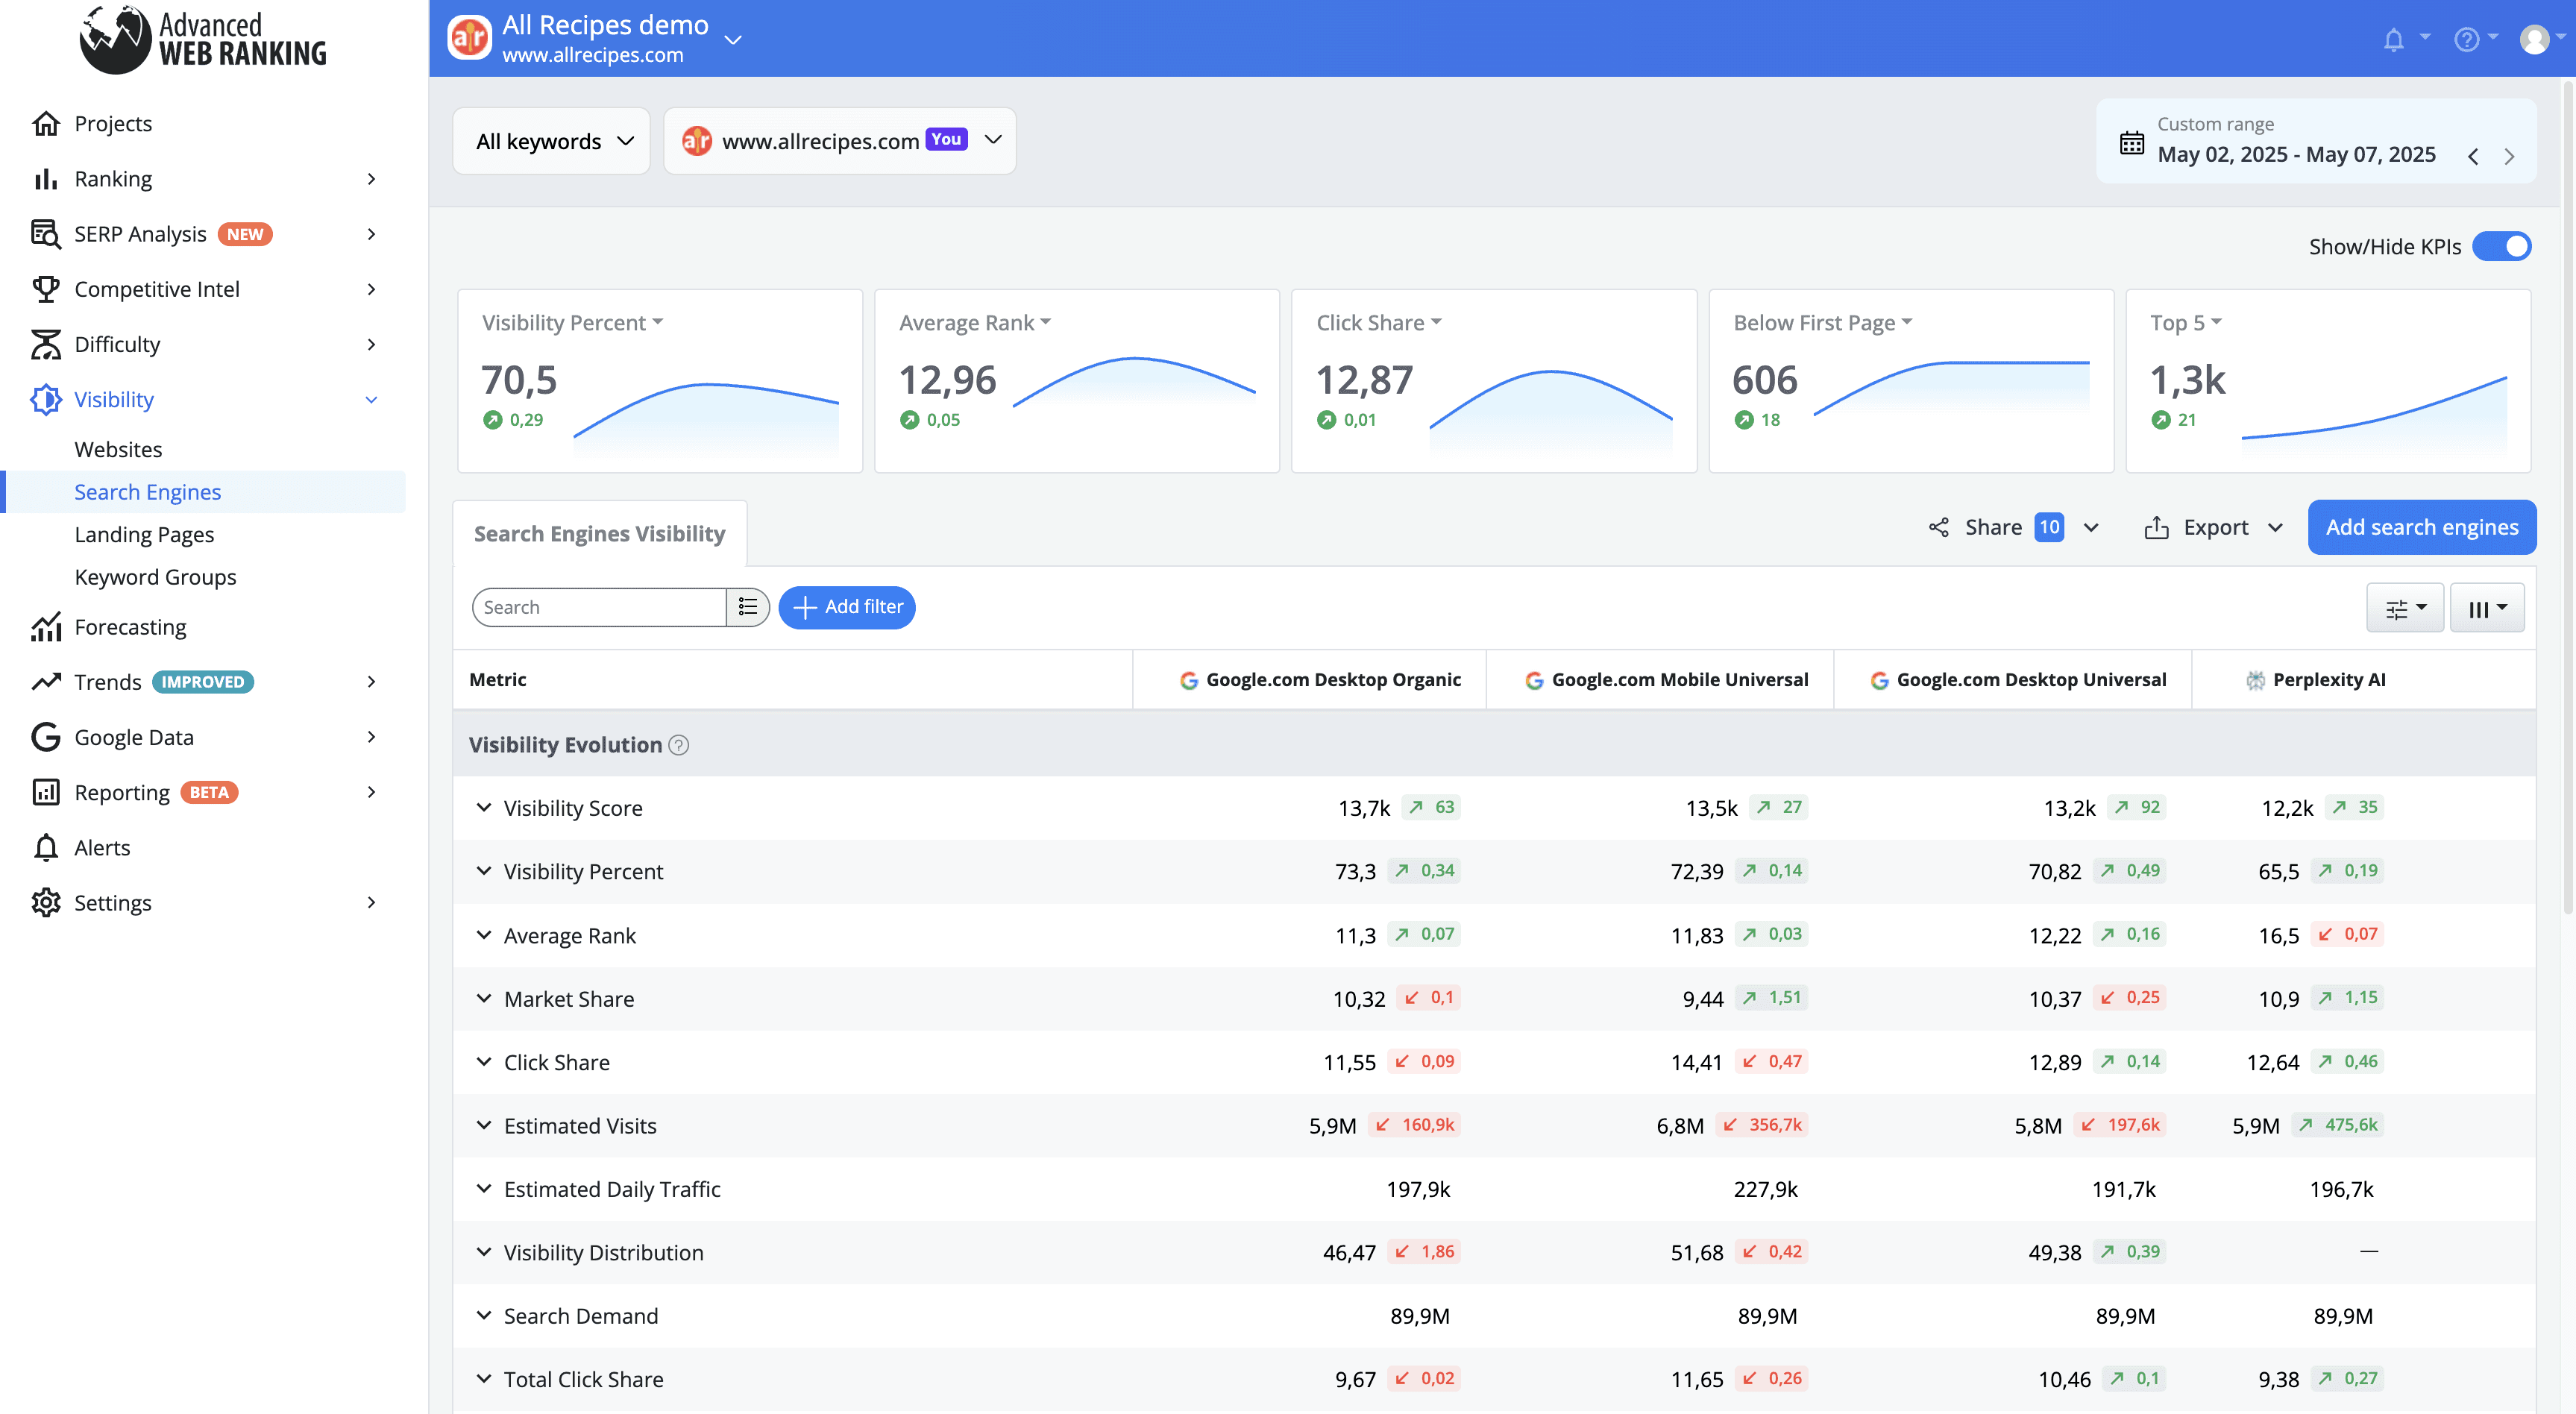Open the All Recipes demo project switcher
The width and height of the screenshot is (2576, 1414).
click(733, 39)
